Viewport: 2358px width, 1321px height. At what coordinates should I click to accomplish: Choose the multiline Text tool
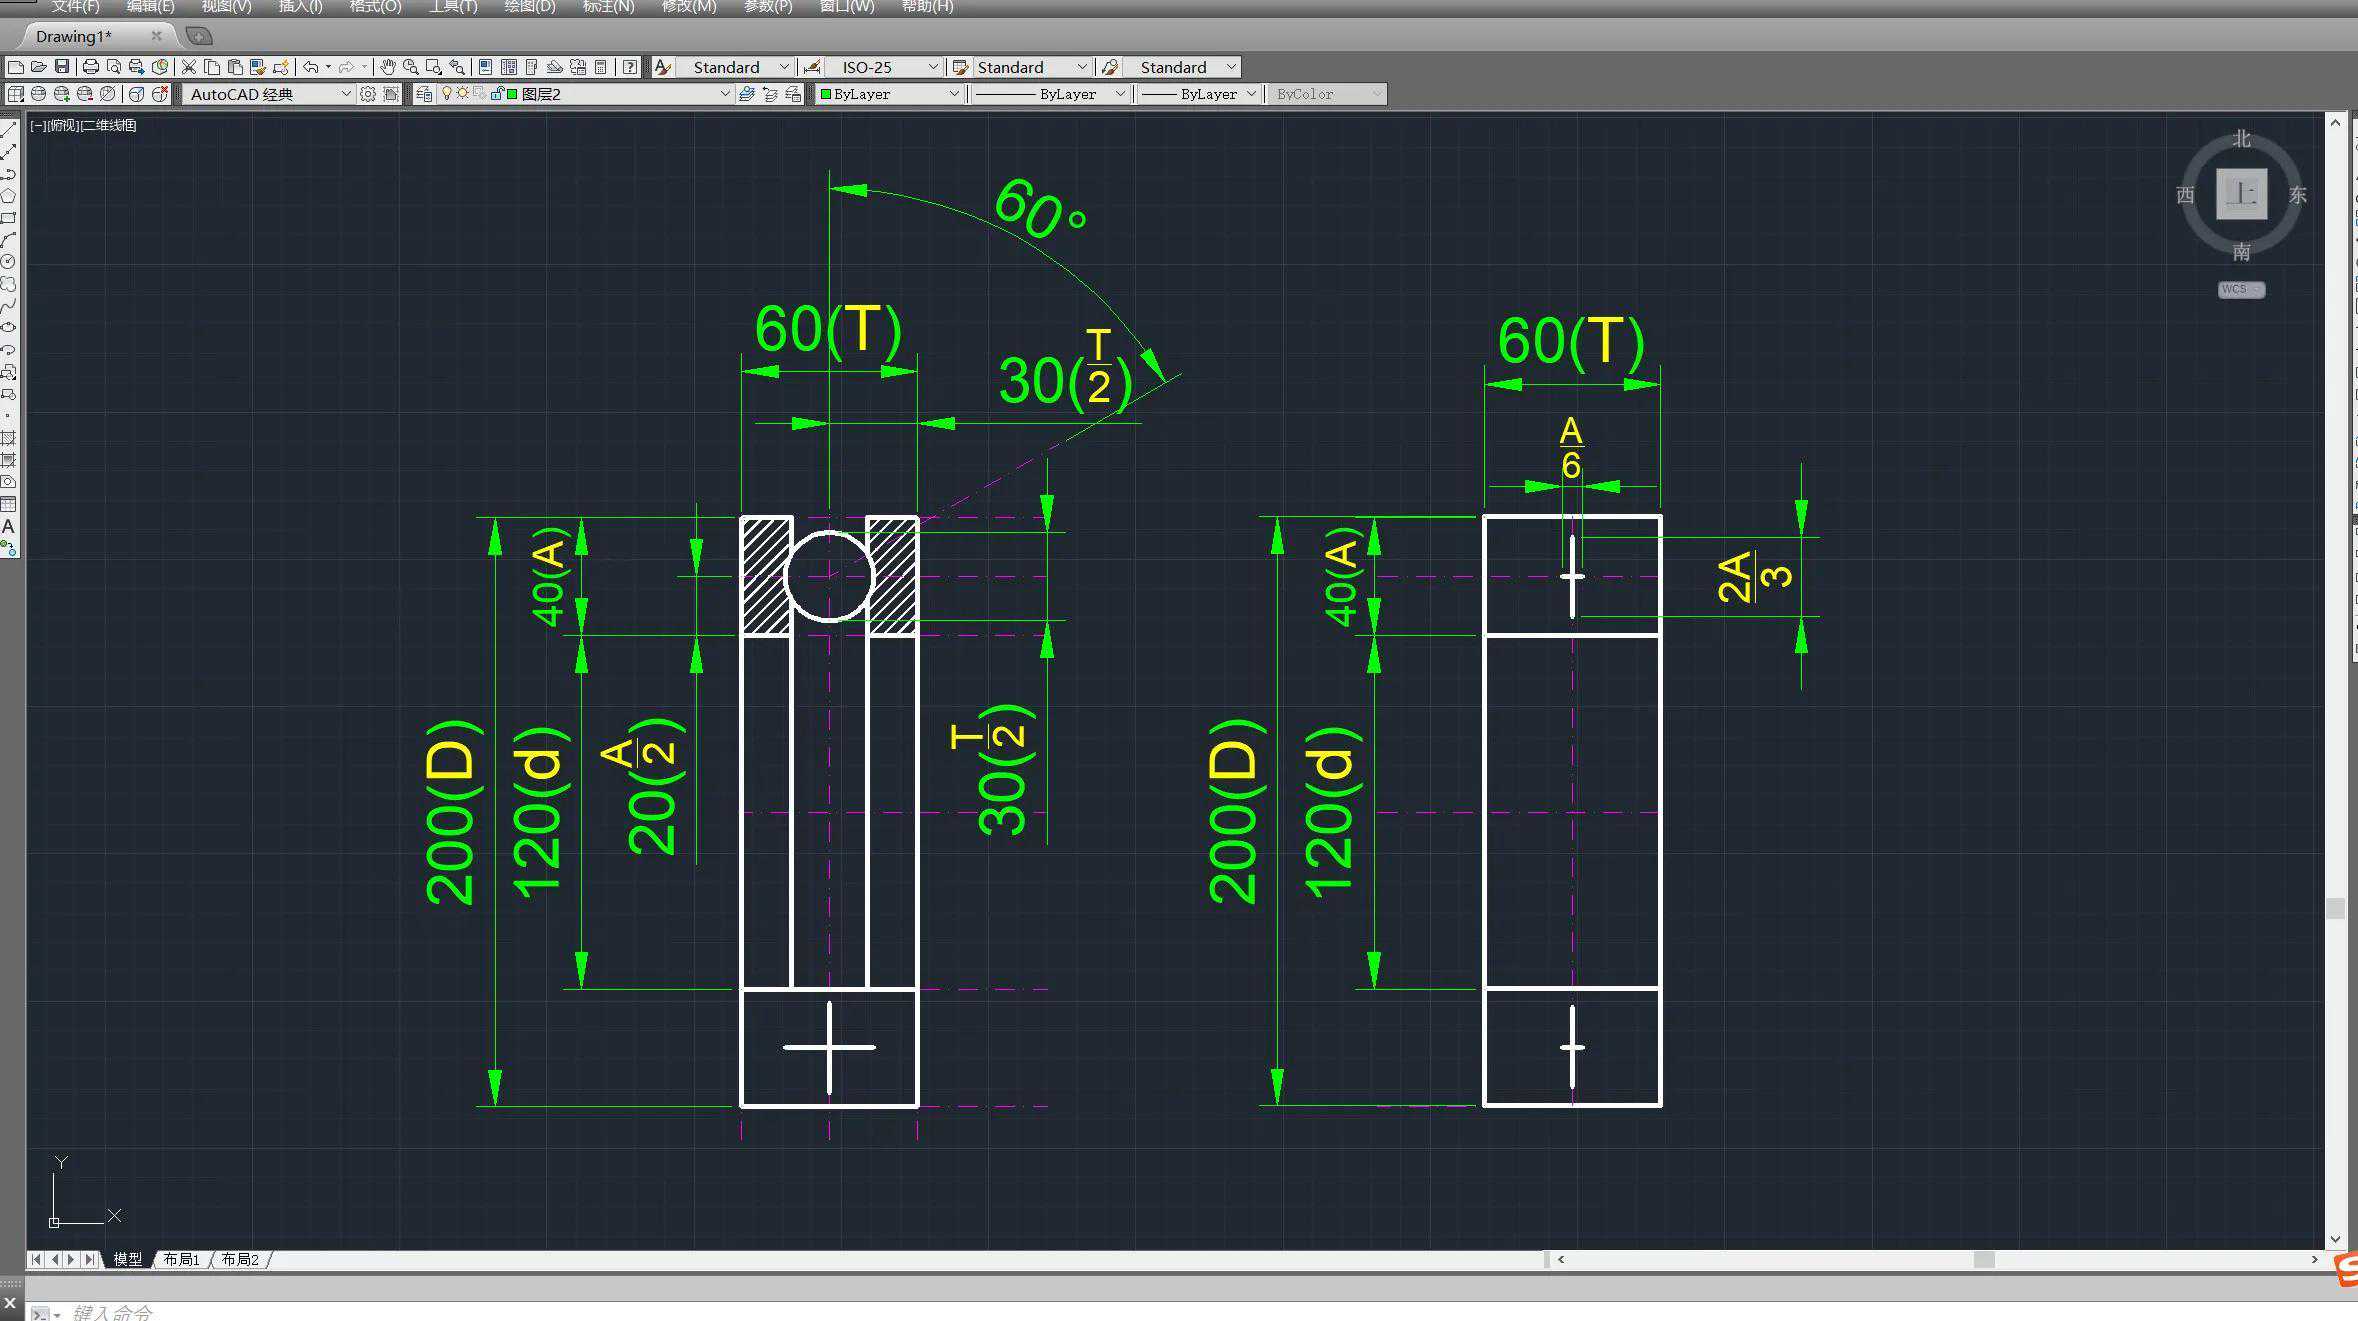tap(8, 526)
